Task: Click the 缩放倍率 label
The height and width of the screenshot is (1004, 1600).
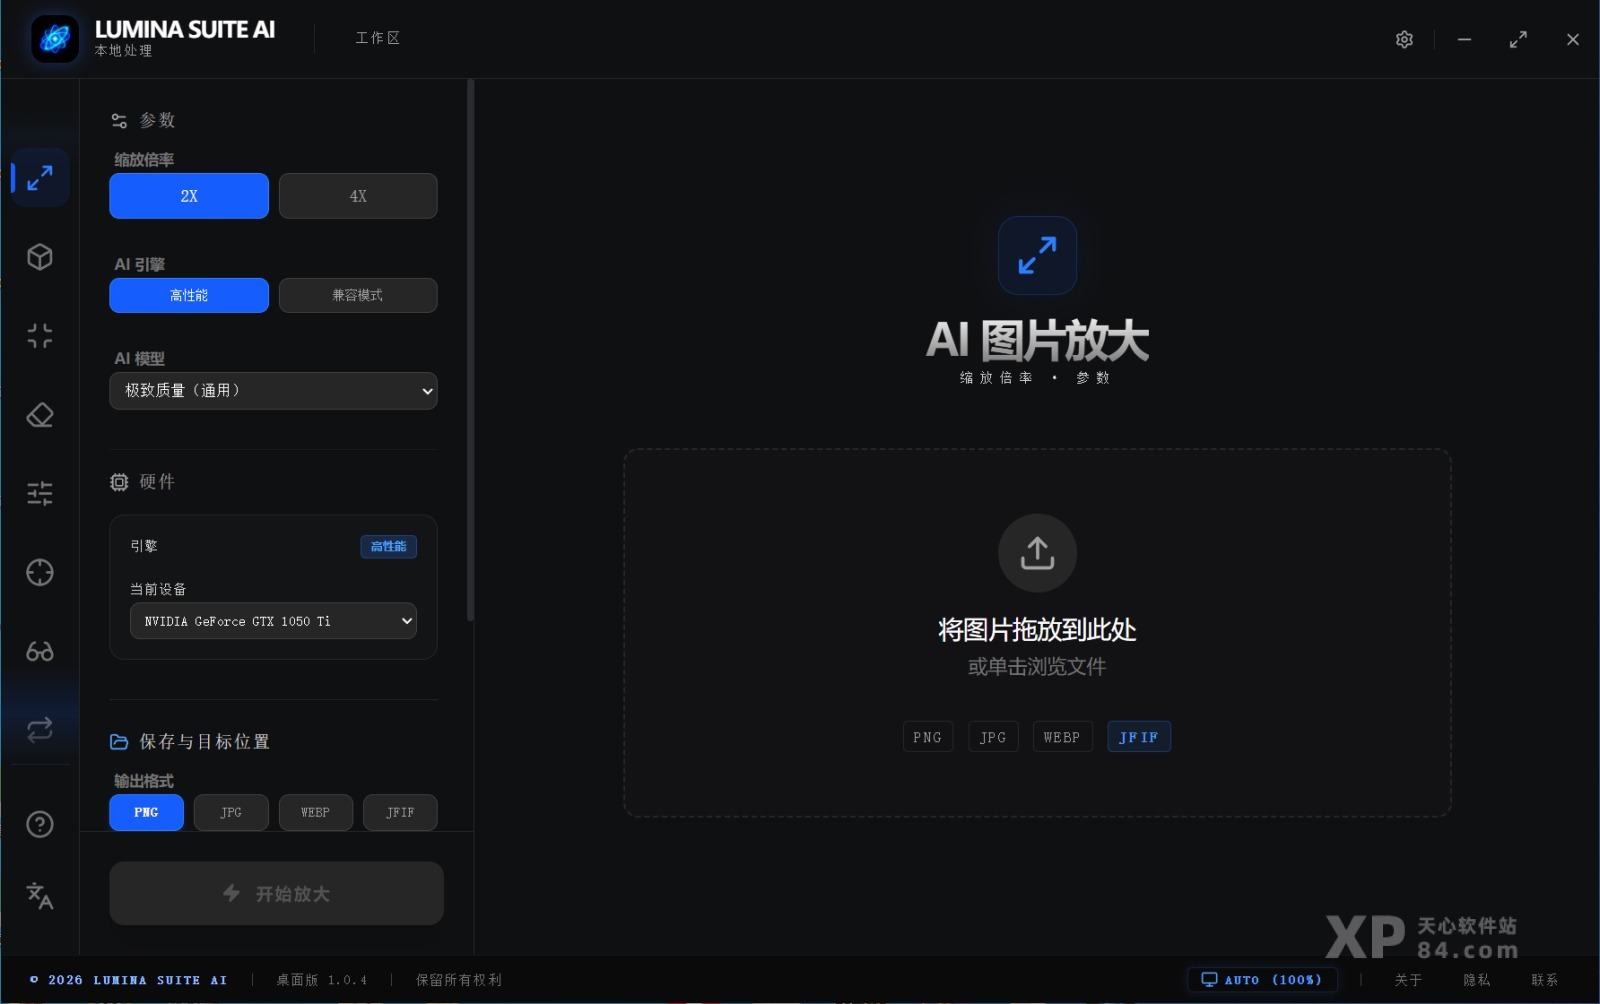Action: [x=144, y=160]
